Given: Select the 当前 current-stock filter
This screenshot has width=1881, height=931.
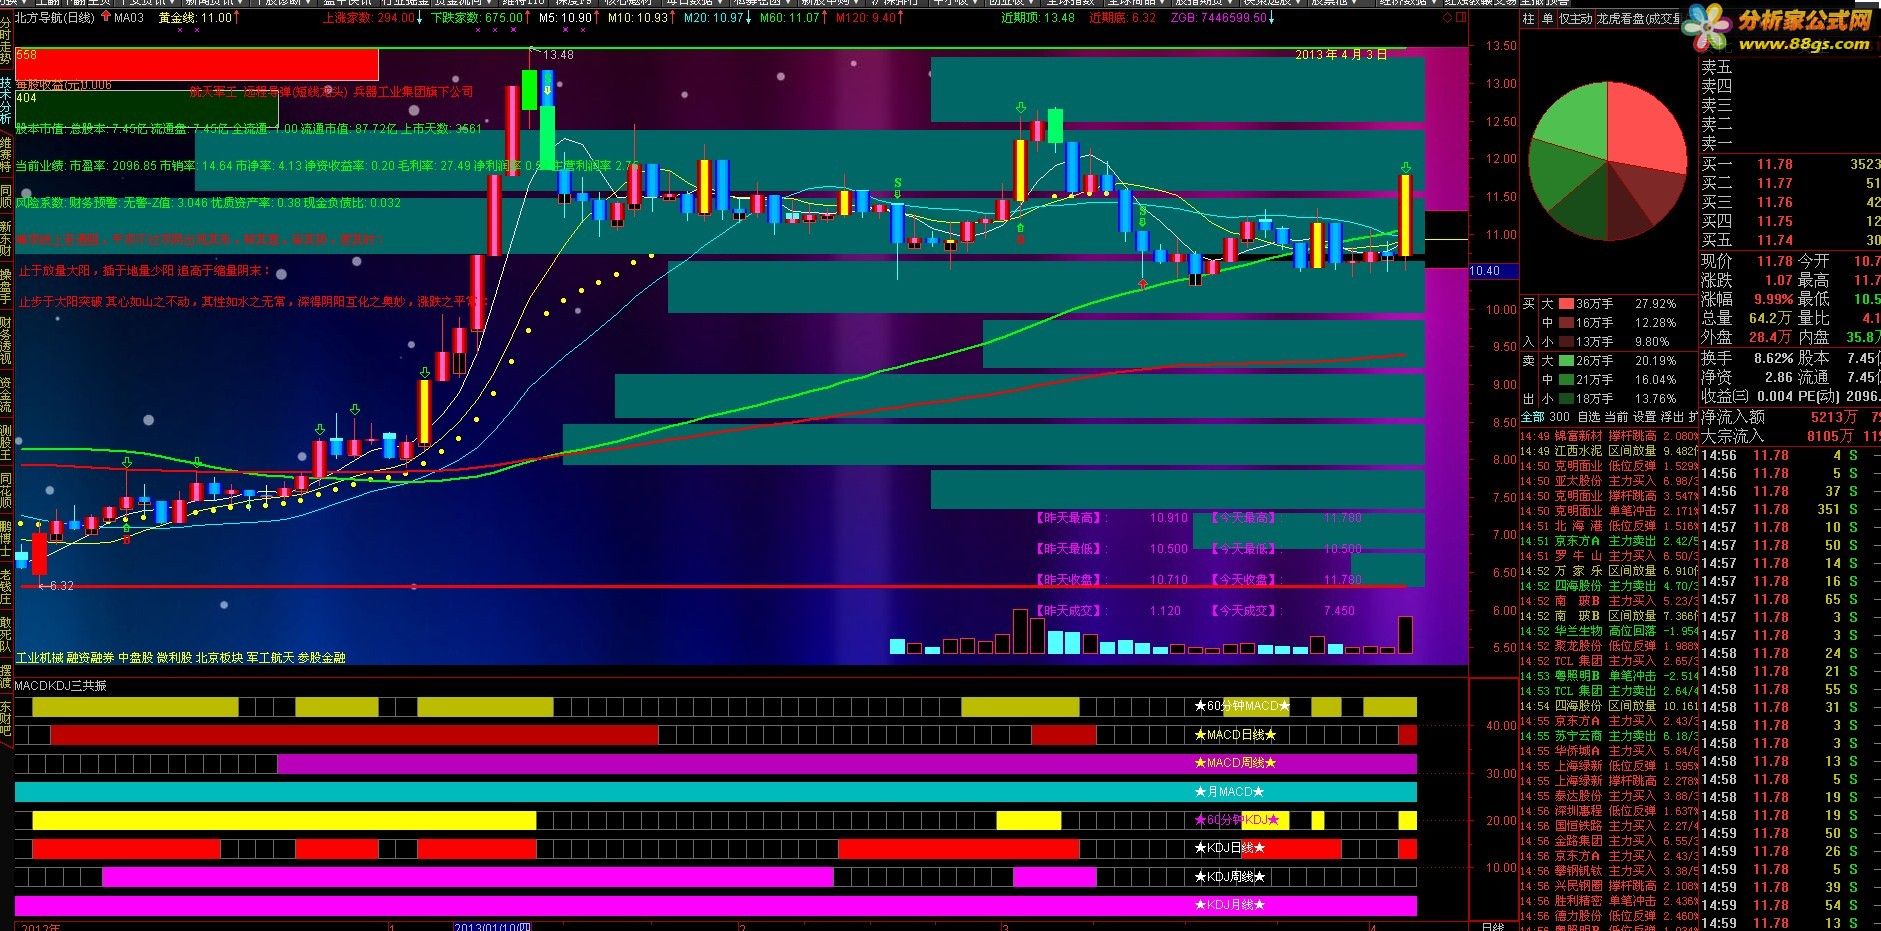Looking at the screenshot, I should [x=1616, y=417].
